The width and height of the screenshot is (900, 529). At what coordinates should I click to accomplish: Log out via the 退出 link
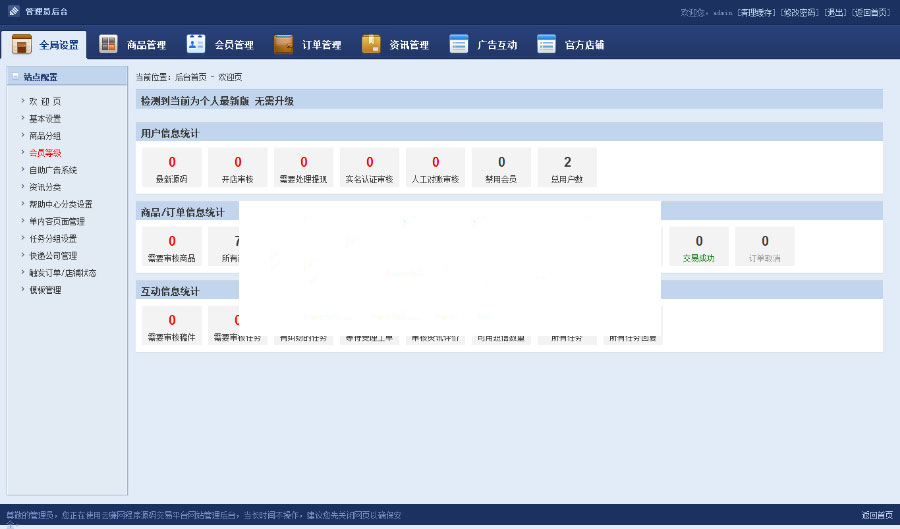click(835, 12)
